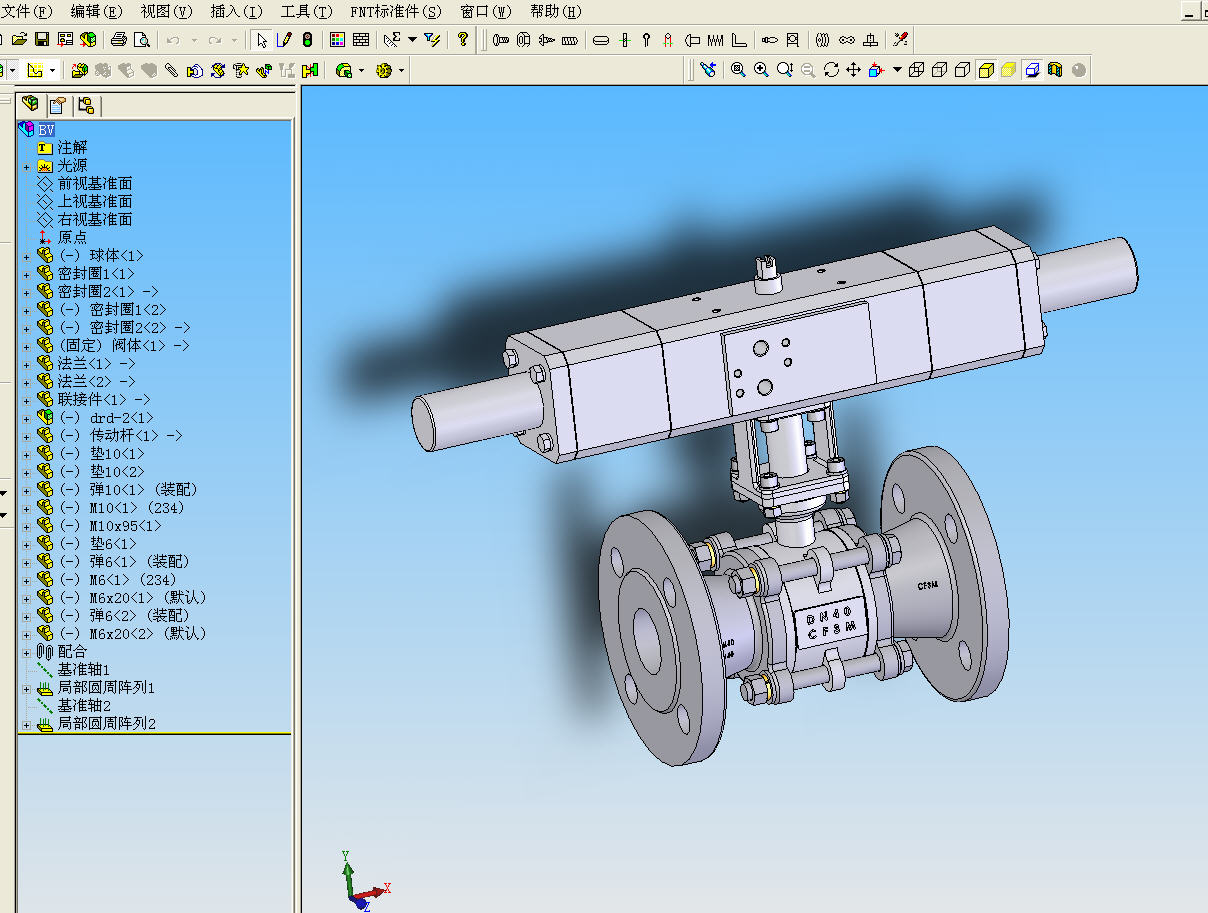
Task: Click the Previous View icon
Action: [708, 70]
